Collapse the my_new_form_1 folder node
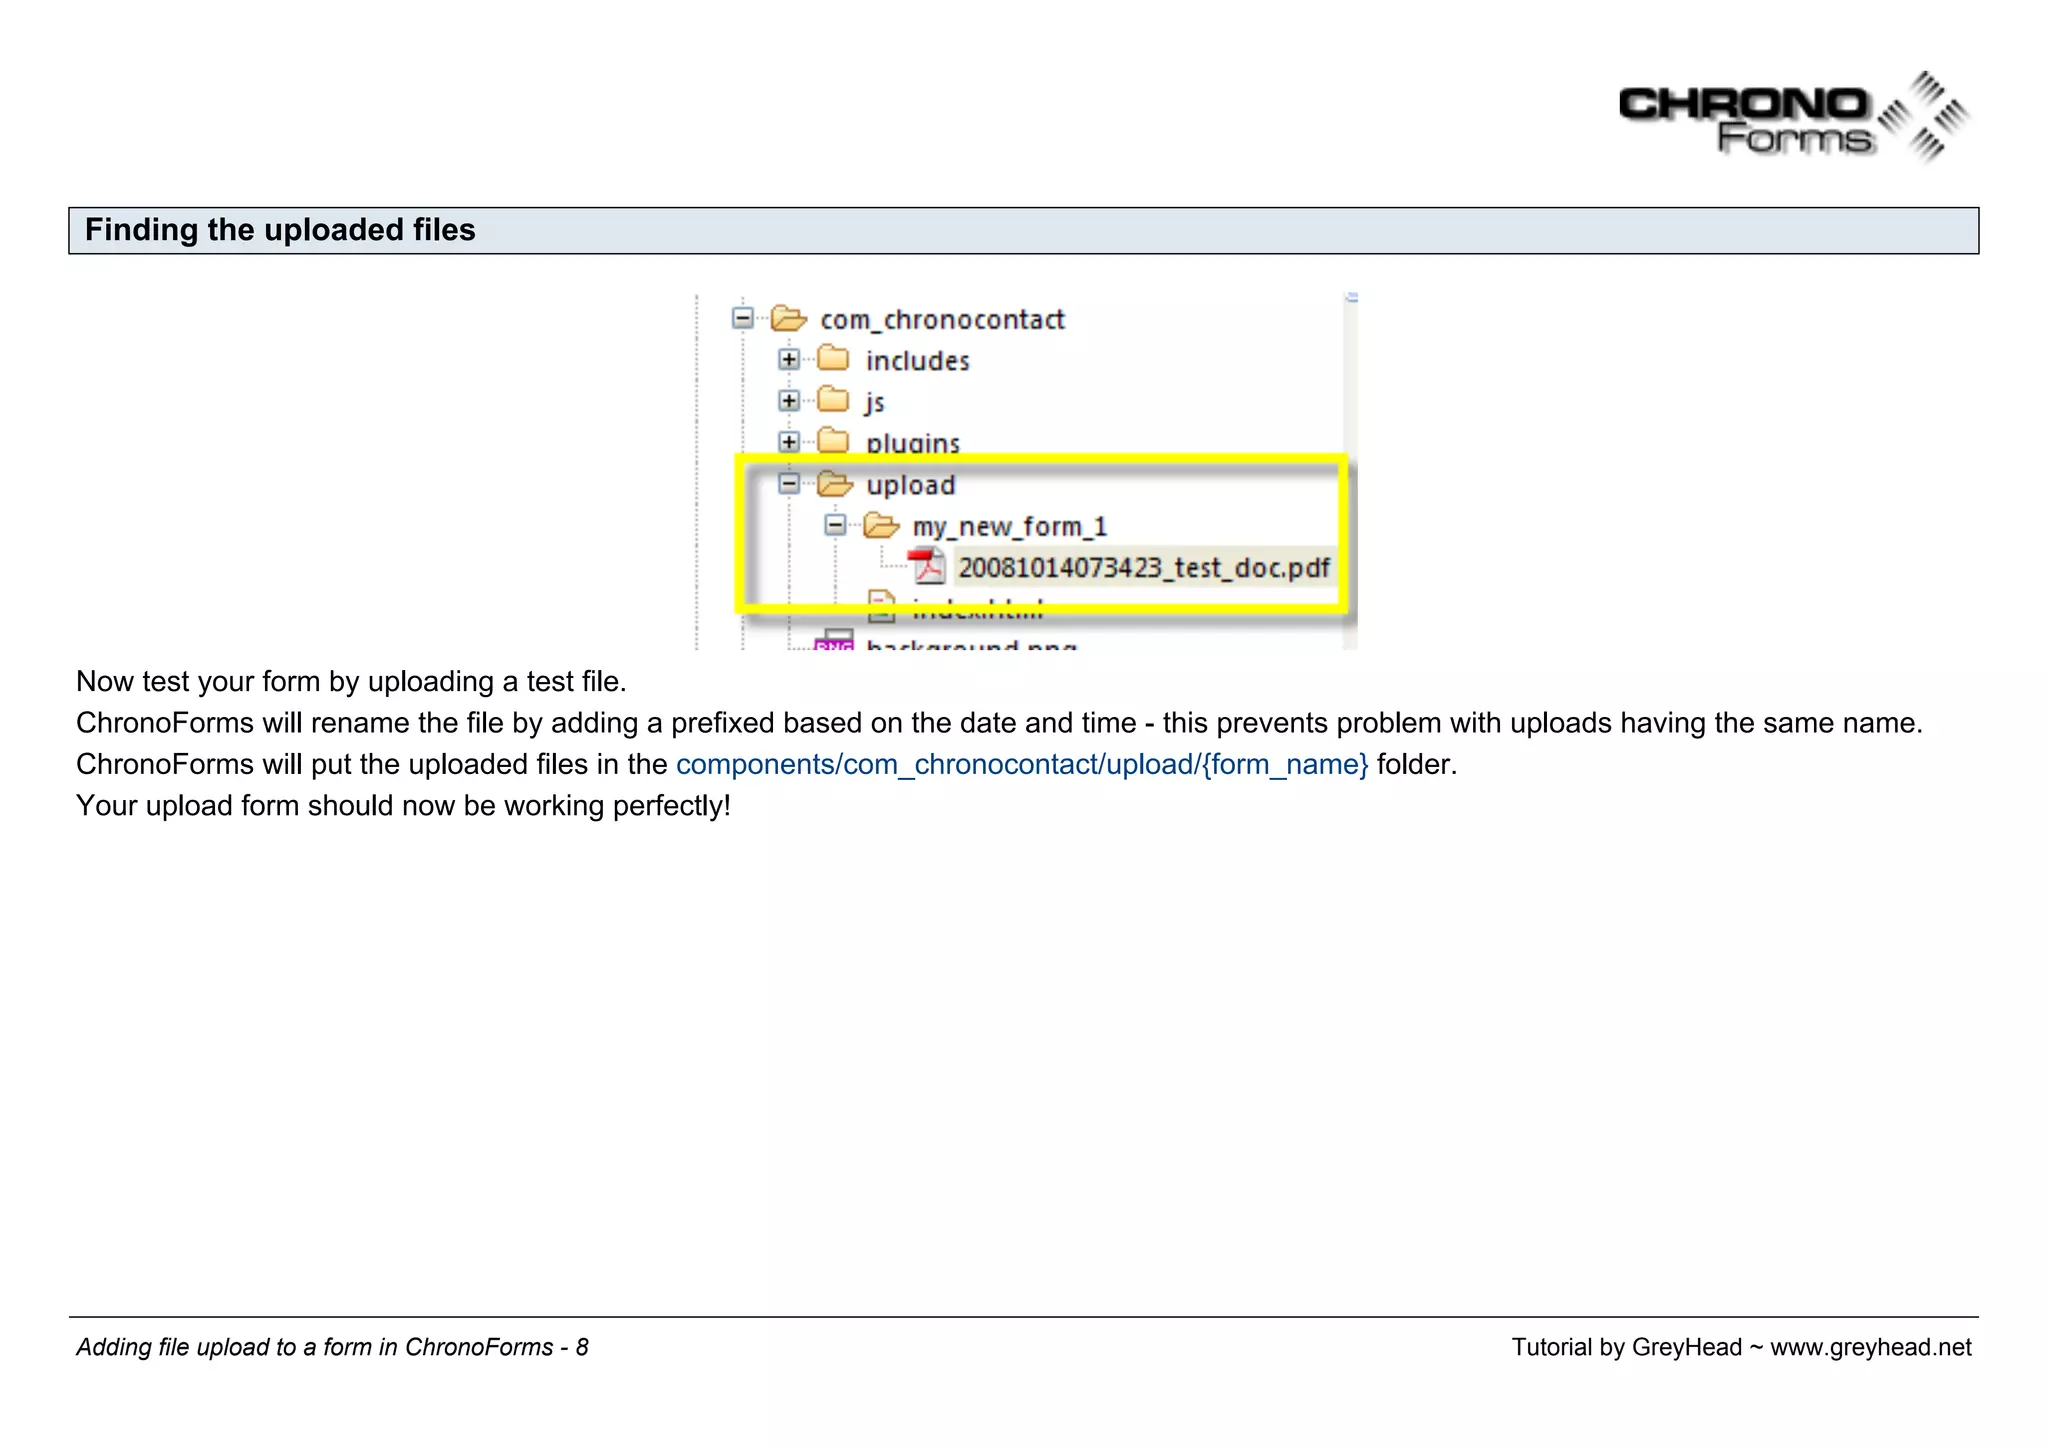Image resolution: width=2048 pixels, height=1448 pixels. click(x=835, y=525)
